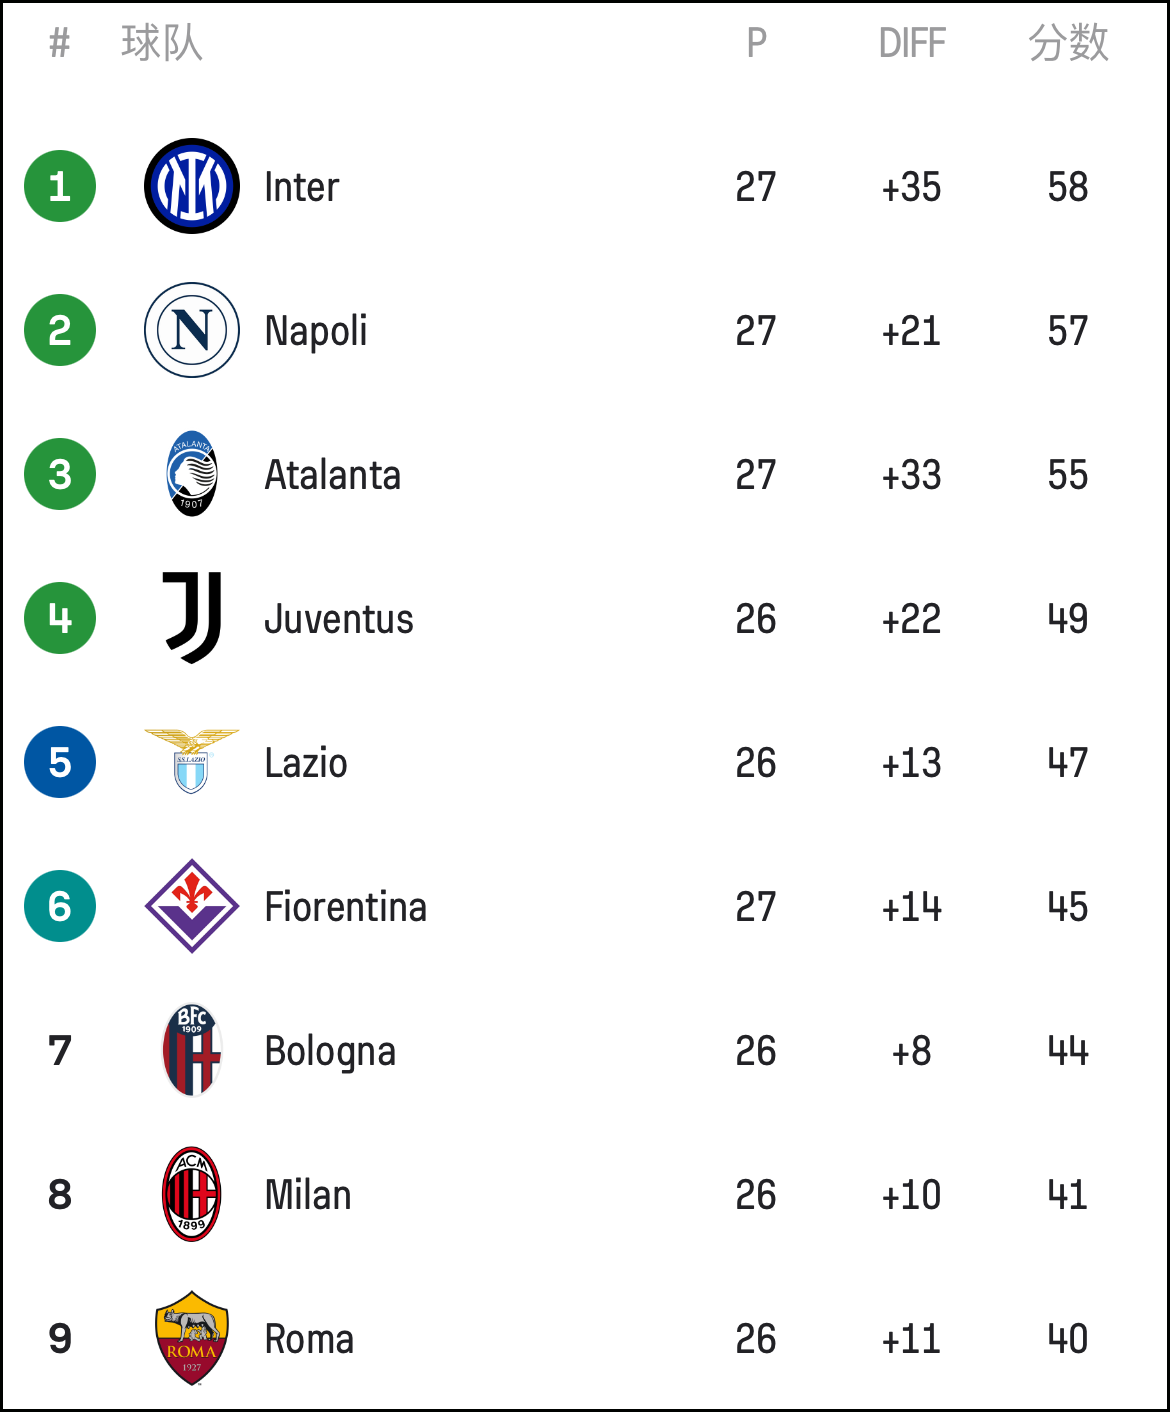Click the green rank 1 badge
Screen dimensions: 1170x1412
pos(60,186)
